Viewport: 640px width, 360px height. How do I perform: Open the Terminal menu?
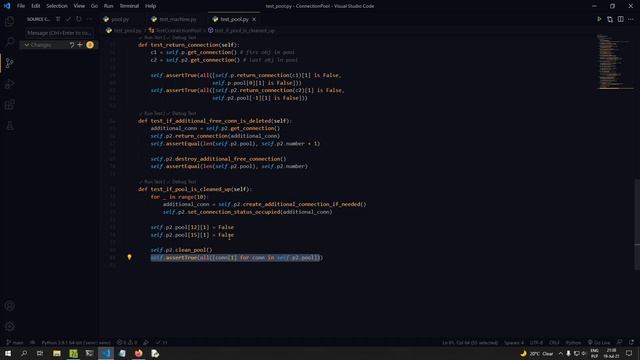click(x=129, y=6)
